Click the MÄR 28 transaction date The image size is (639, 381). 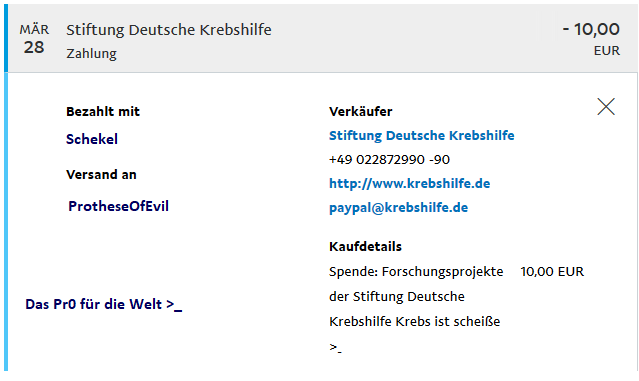[x=34, y=39]
